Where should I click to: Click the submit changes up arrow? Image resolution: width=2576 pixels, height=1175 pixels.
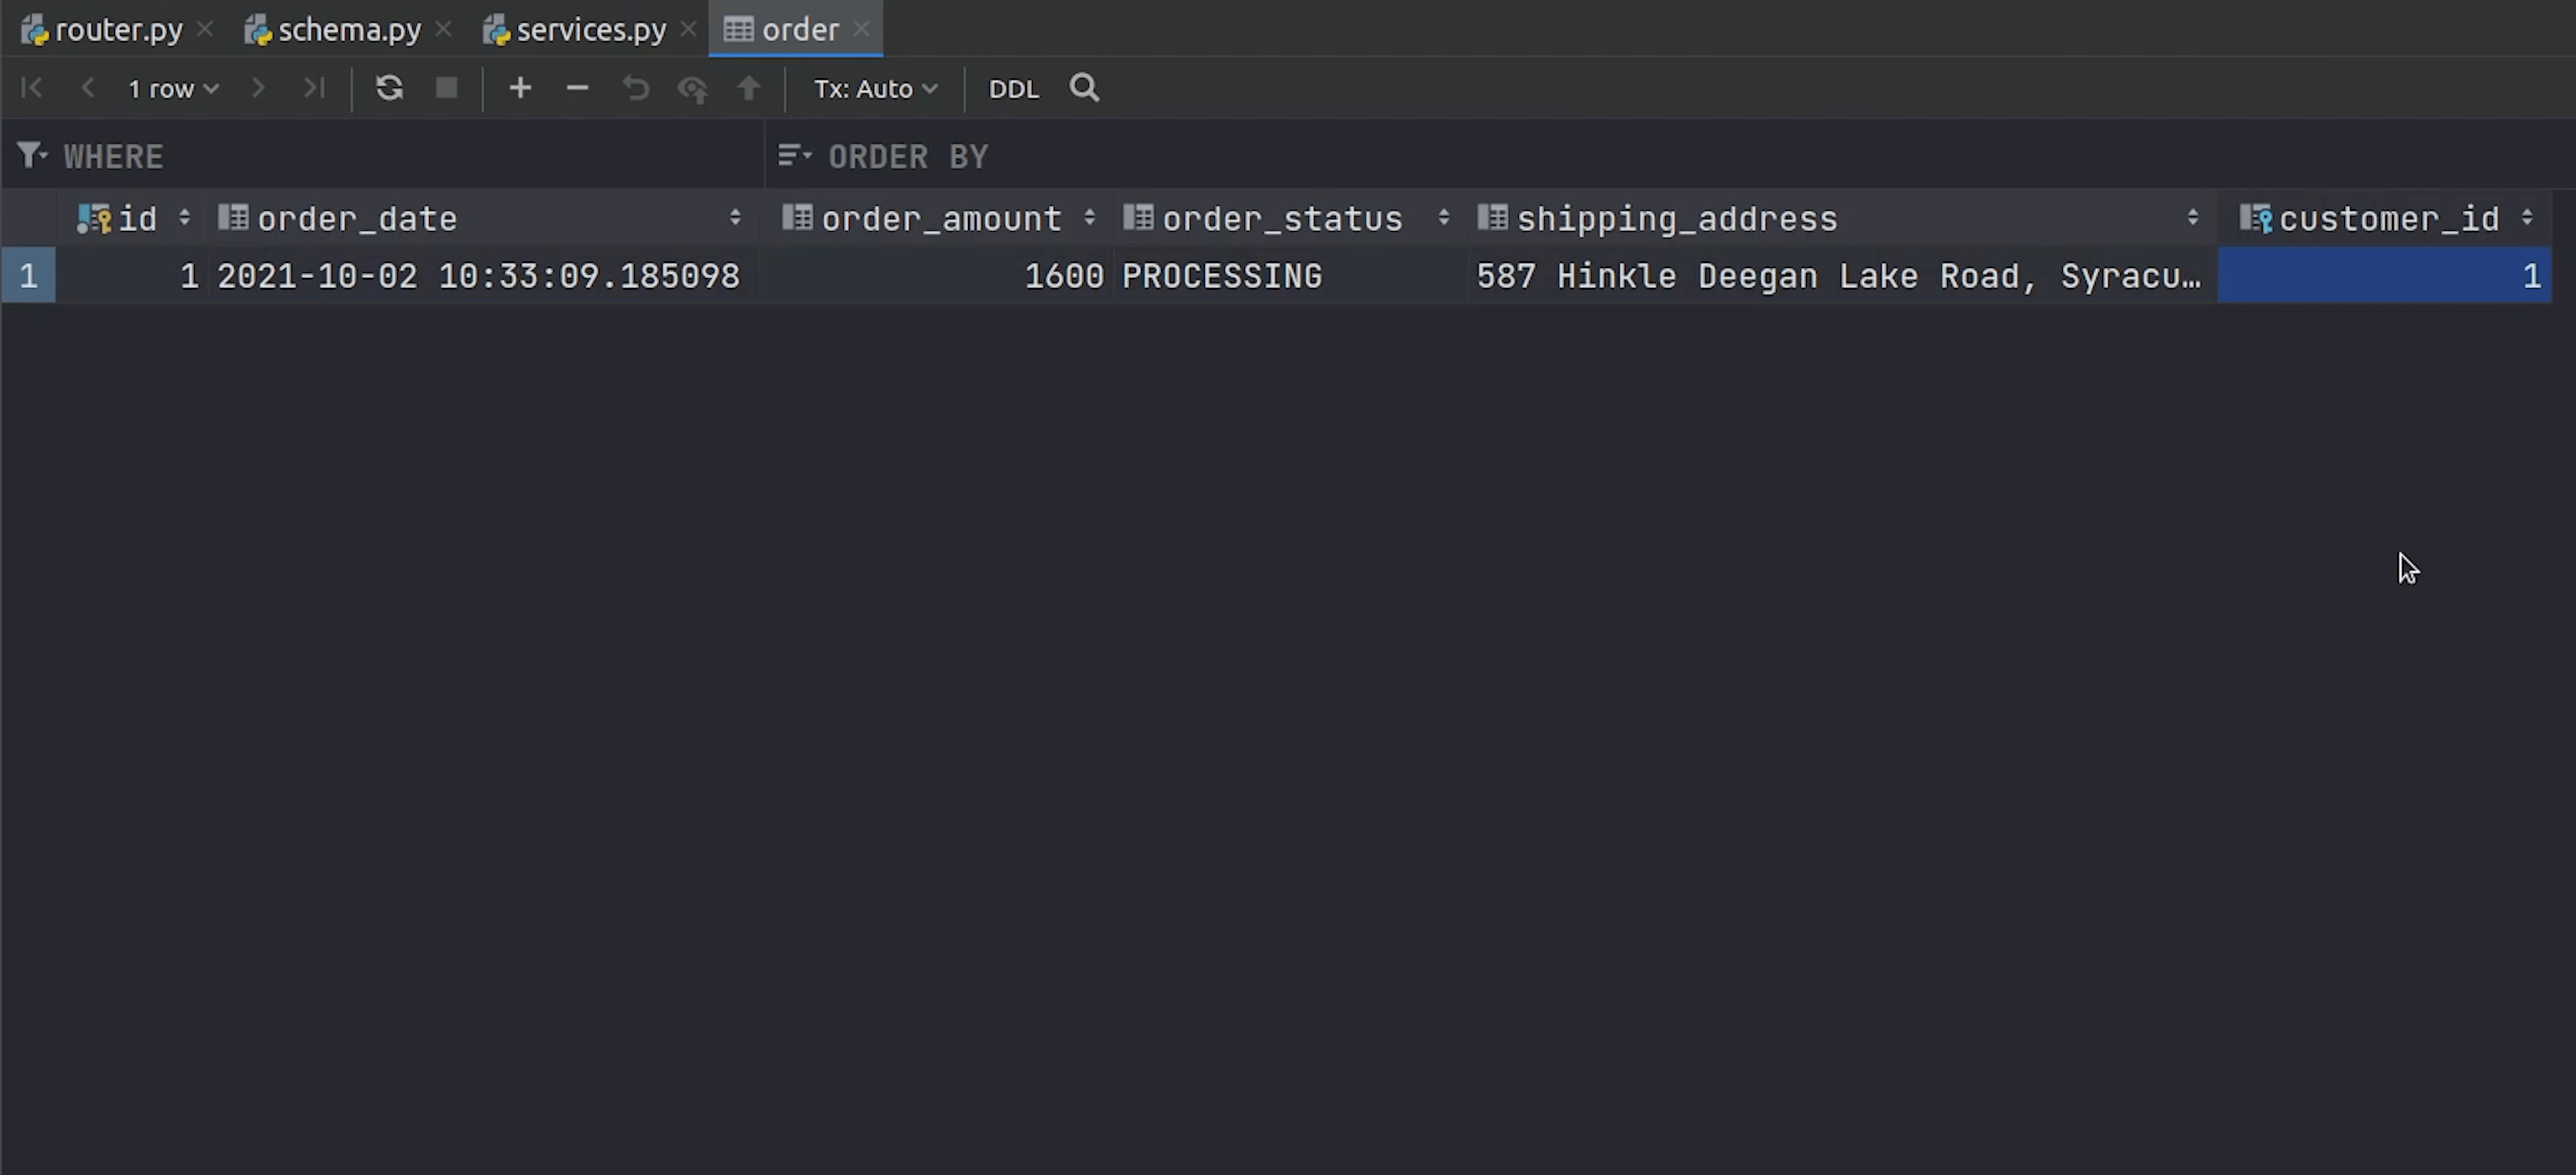click(749, 88)
